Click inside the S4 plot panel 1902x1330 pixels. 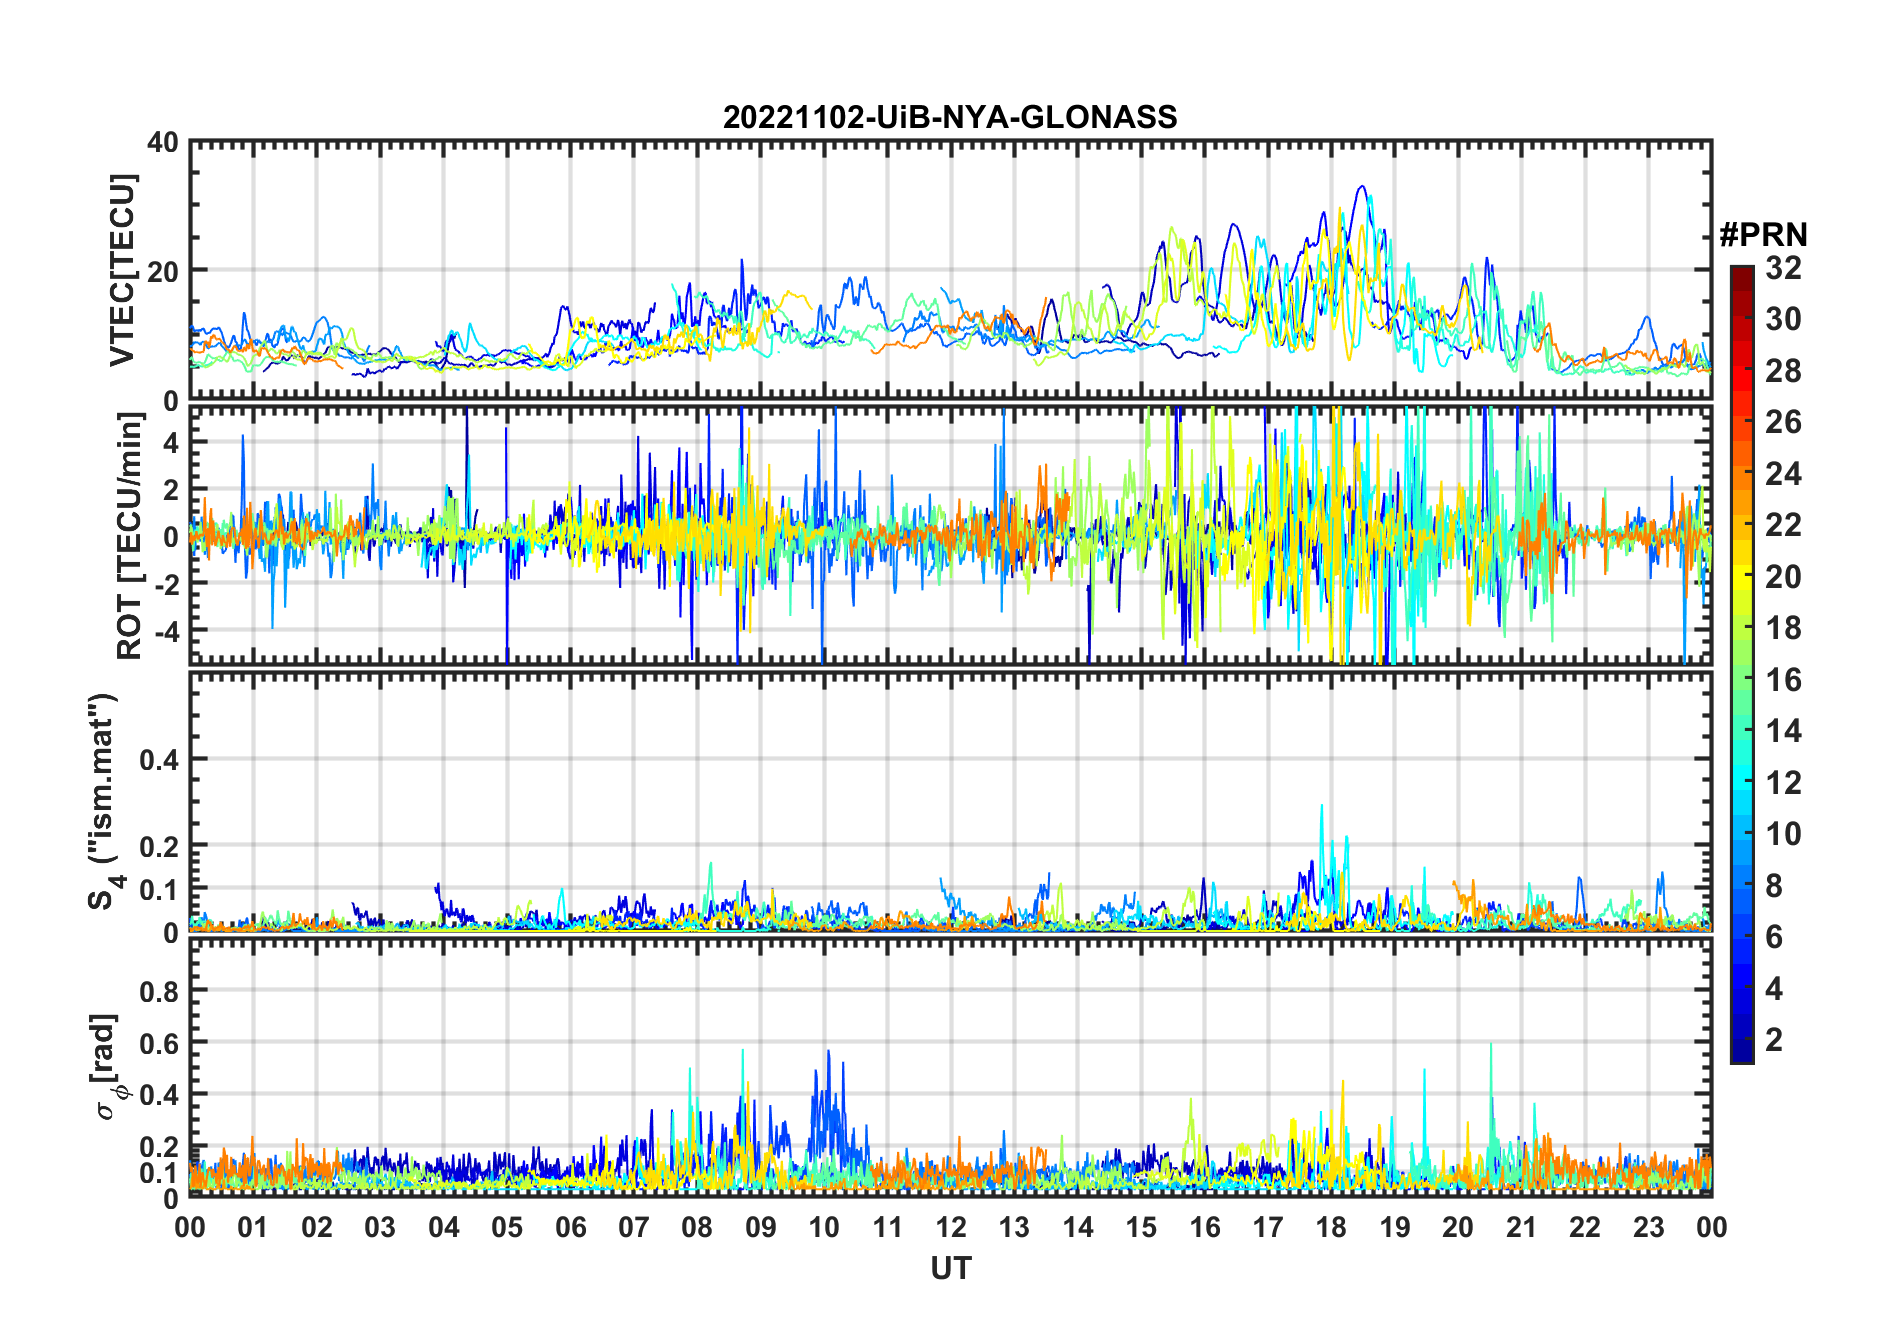point(950,801)
